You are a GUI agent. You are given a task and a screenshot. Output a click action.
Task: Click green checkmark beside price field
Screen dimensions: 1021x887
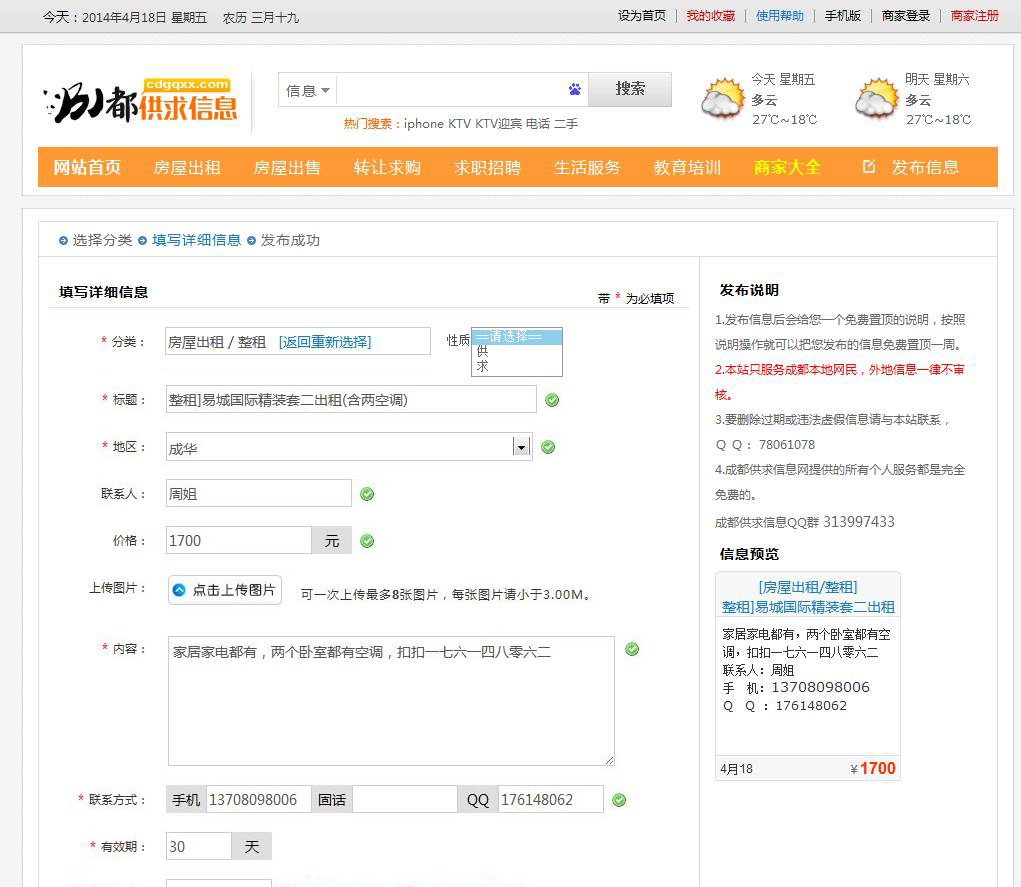click(367, 541)
